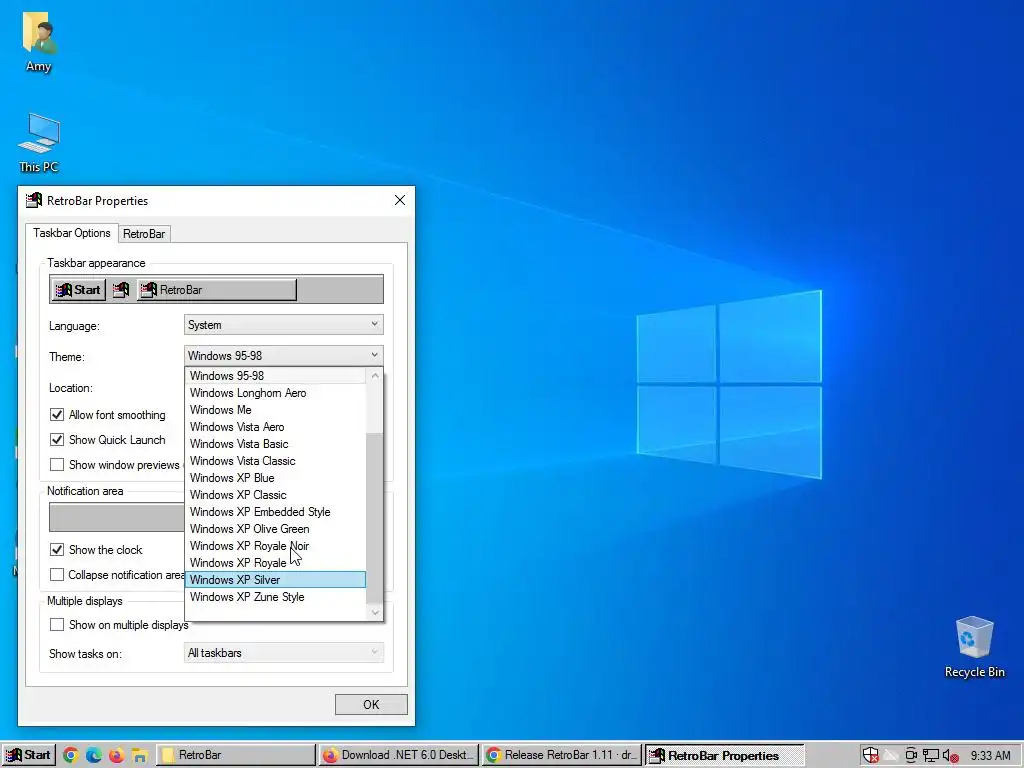Click theme list scrollbar down arrow
Viewport: 1024px width, 768px height.
click(x=375, y=612)
